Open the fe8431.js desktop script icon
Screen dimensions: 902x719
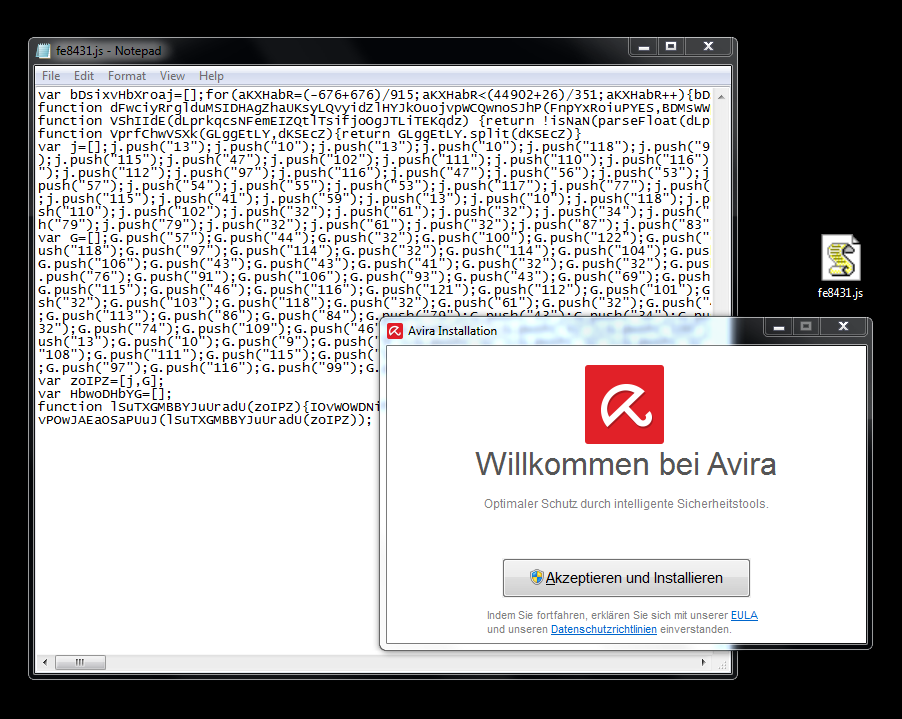tap(840, 266)
